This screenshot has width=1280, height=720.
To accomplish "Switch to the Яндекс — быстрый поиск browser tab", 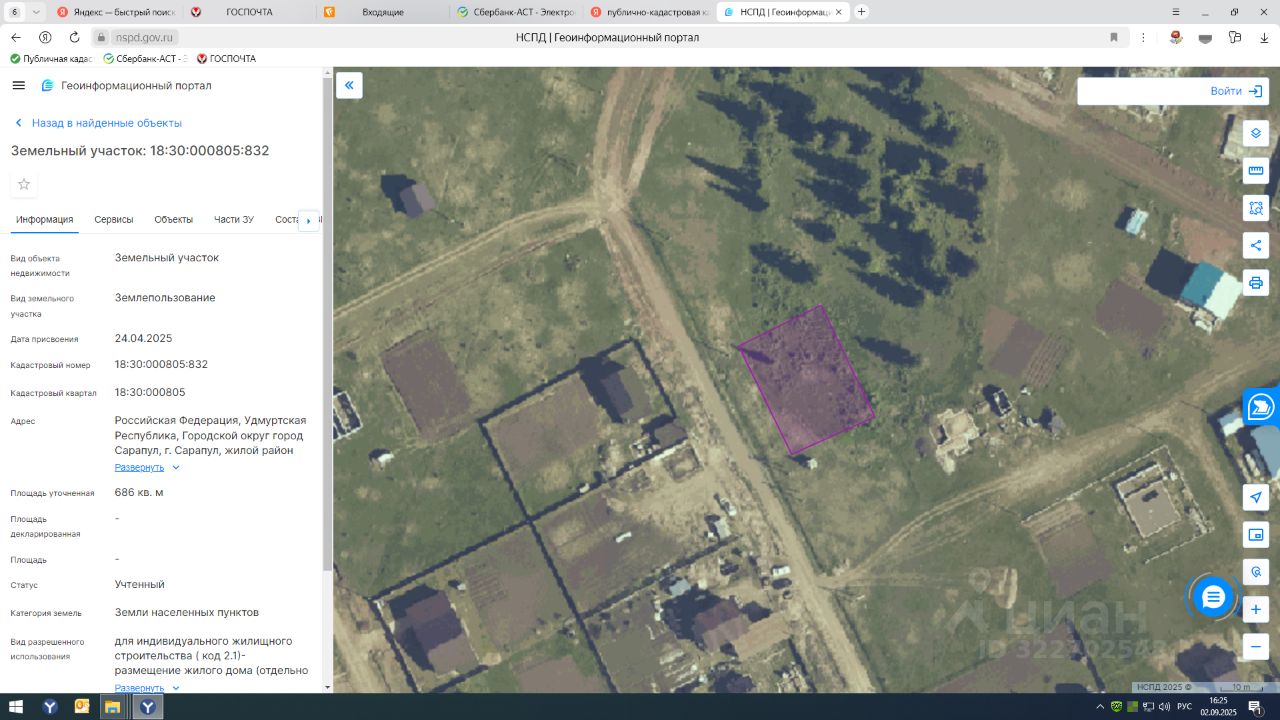I will 114,12.
